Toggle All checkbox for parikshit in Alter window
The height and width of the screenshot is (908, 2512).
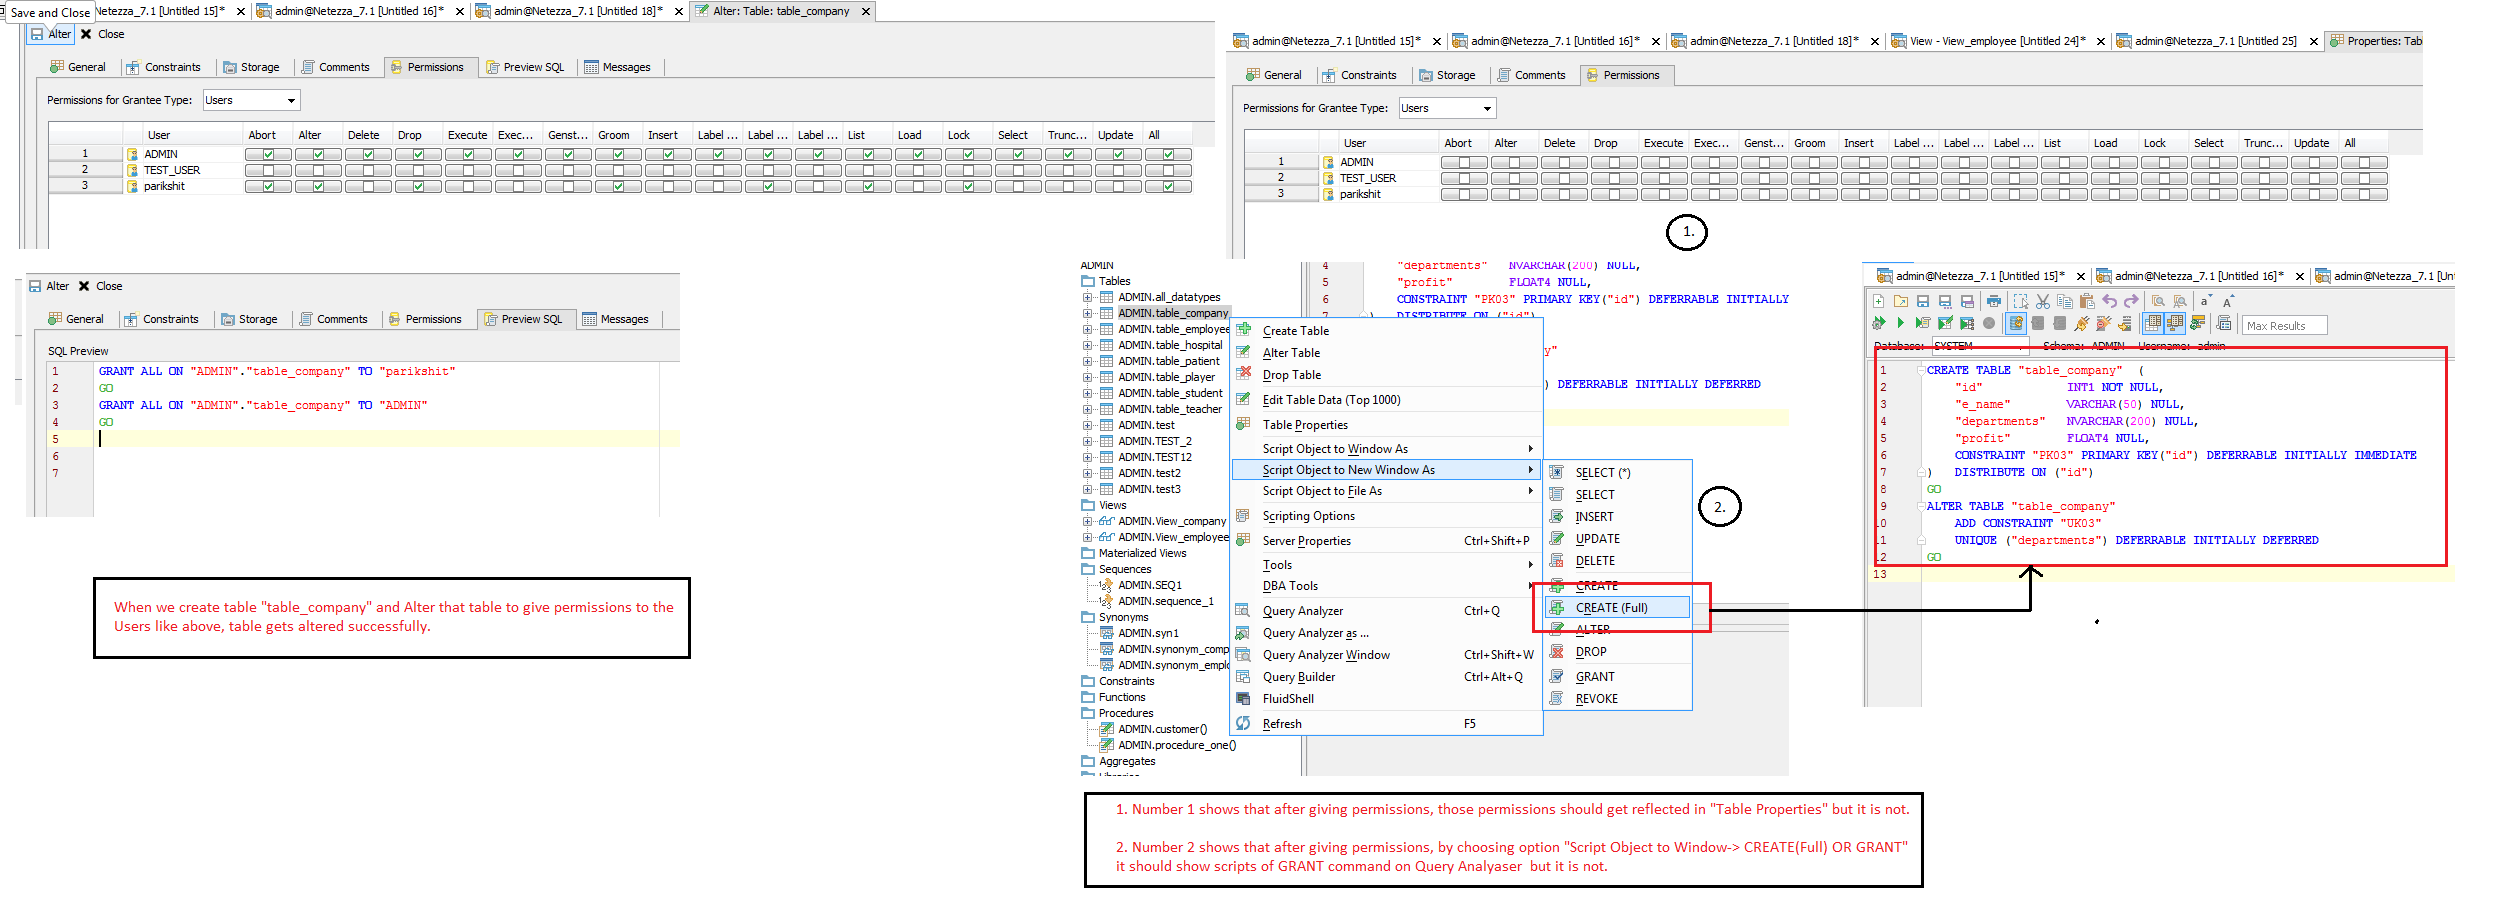click(1168, 186)
